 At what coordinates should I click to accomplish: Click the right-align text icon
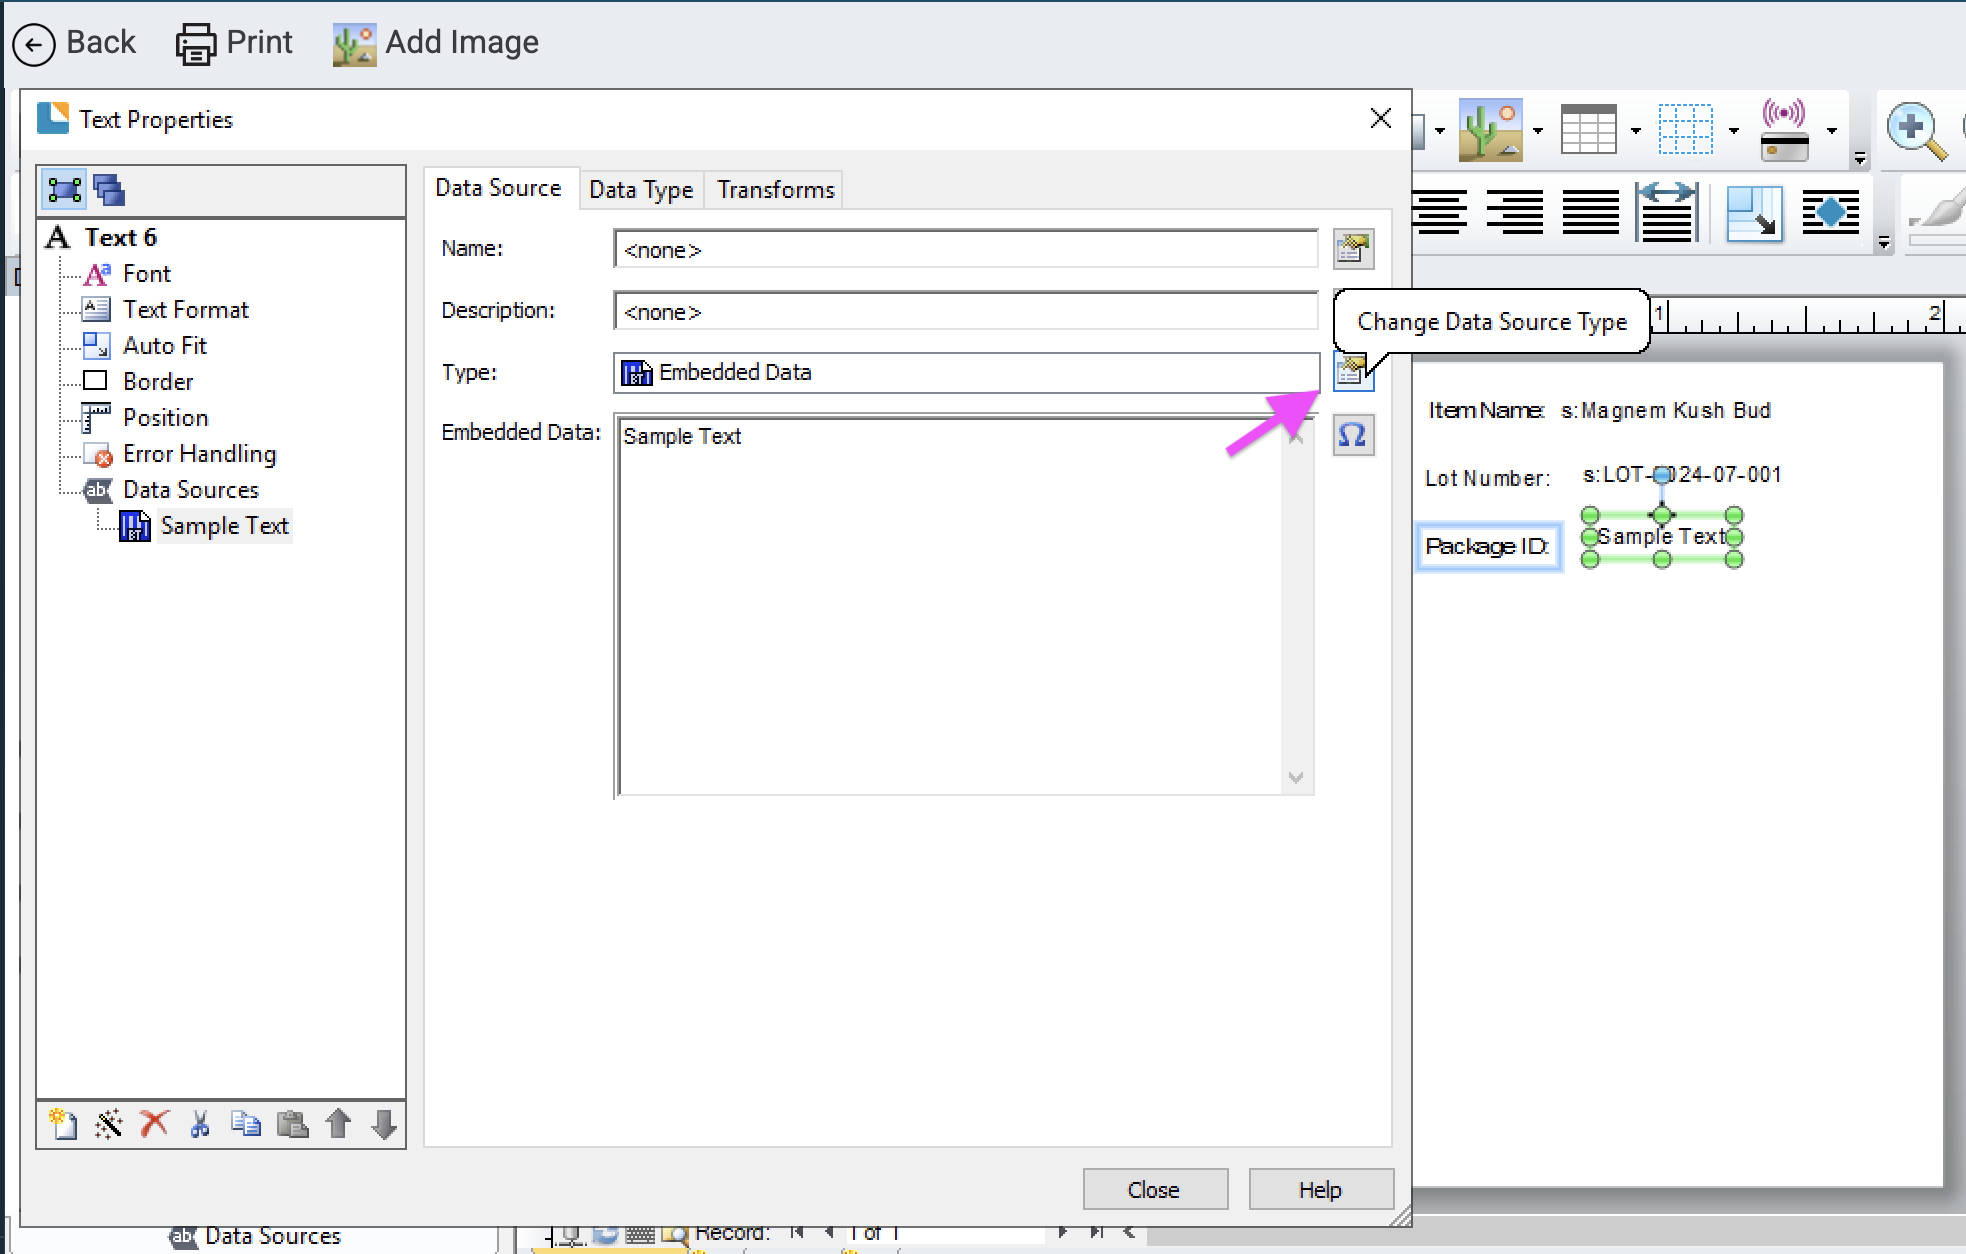click(x=1514, y=212)
